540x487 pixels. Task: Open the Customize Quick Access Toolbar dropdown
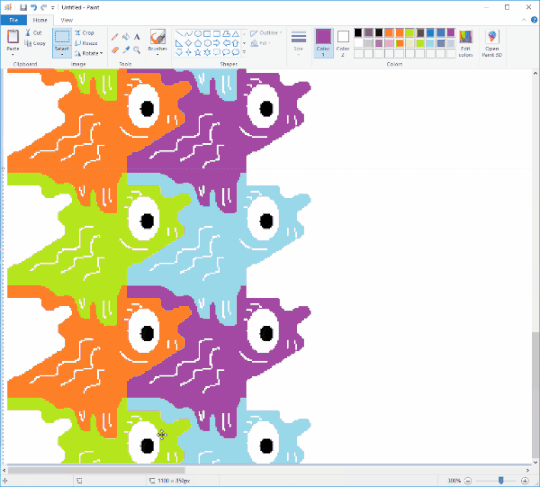[x=53, y=7]
